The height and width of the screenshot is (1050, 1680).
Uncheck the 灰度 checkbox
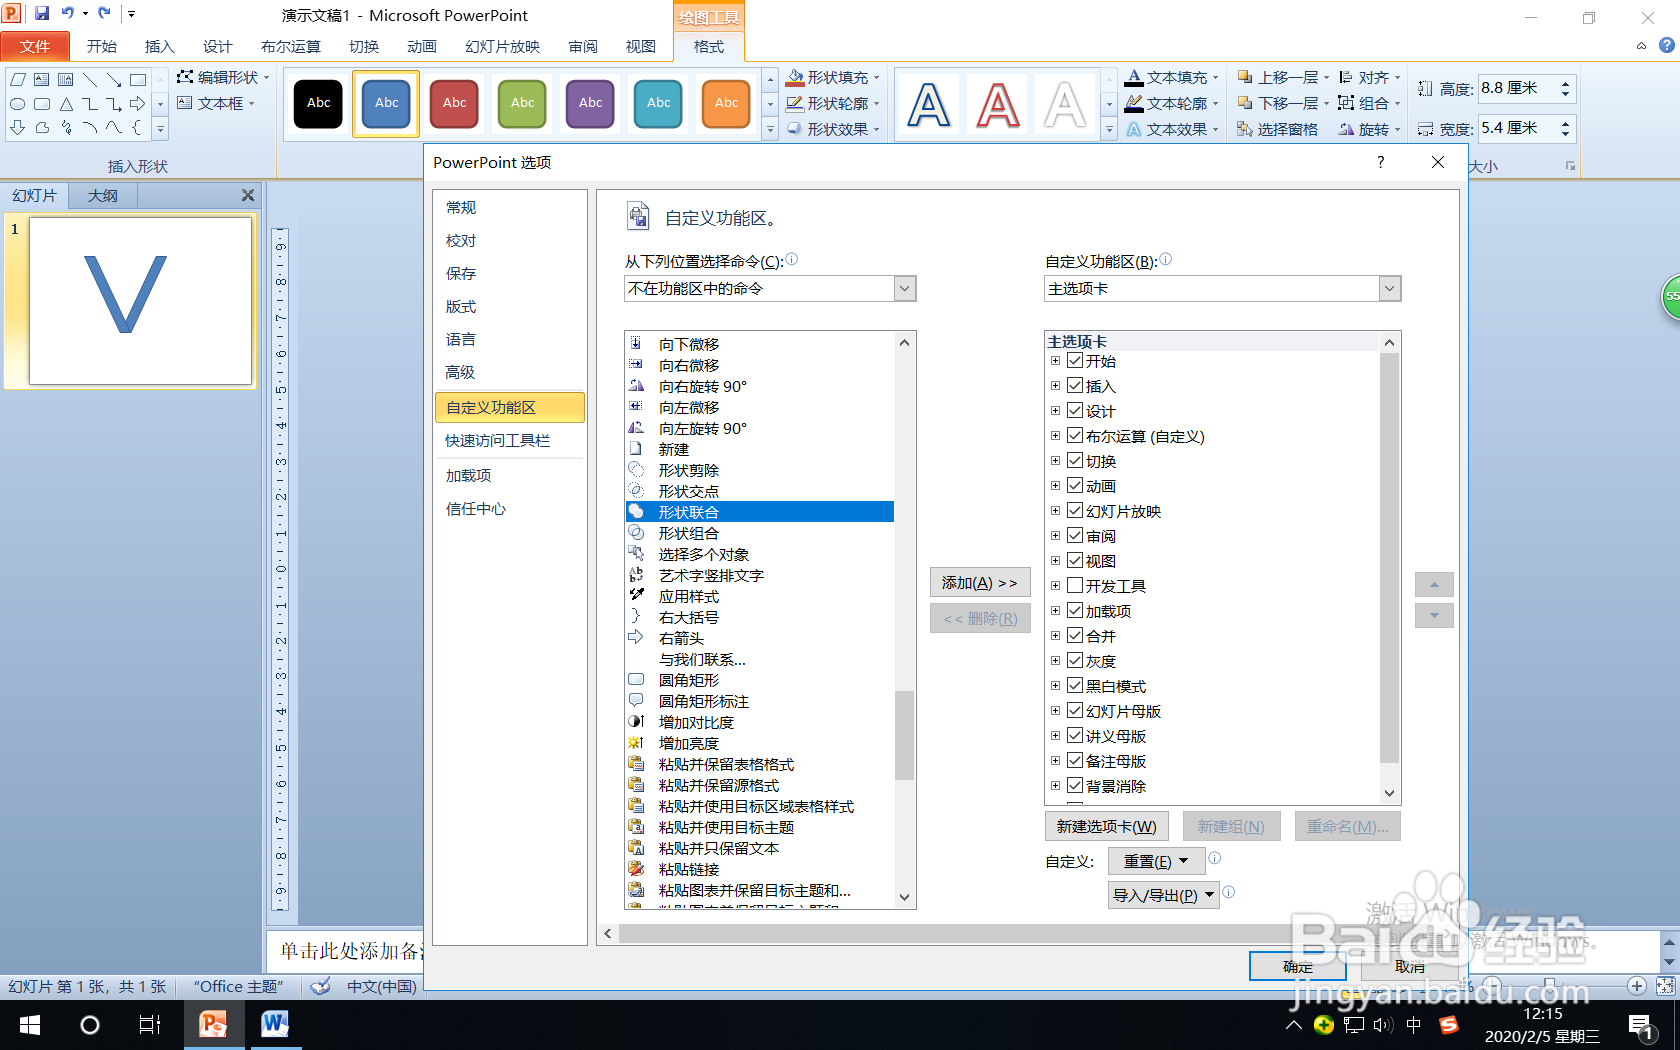1074,660
